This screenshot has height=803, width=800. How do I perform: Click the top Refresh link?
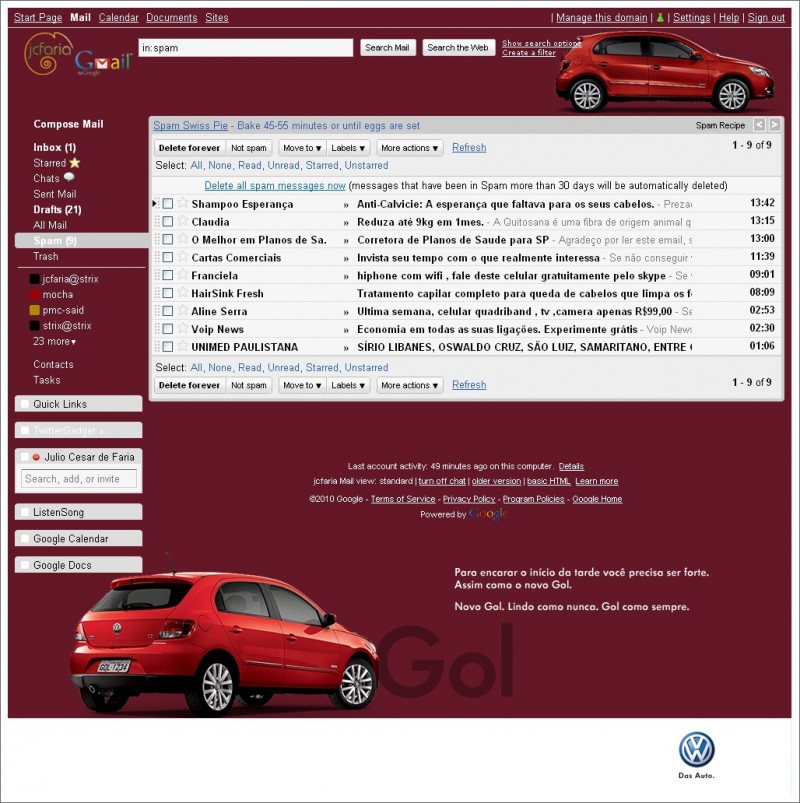point(469,147)
